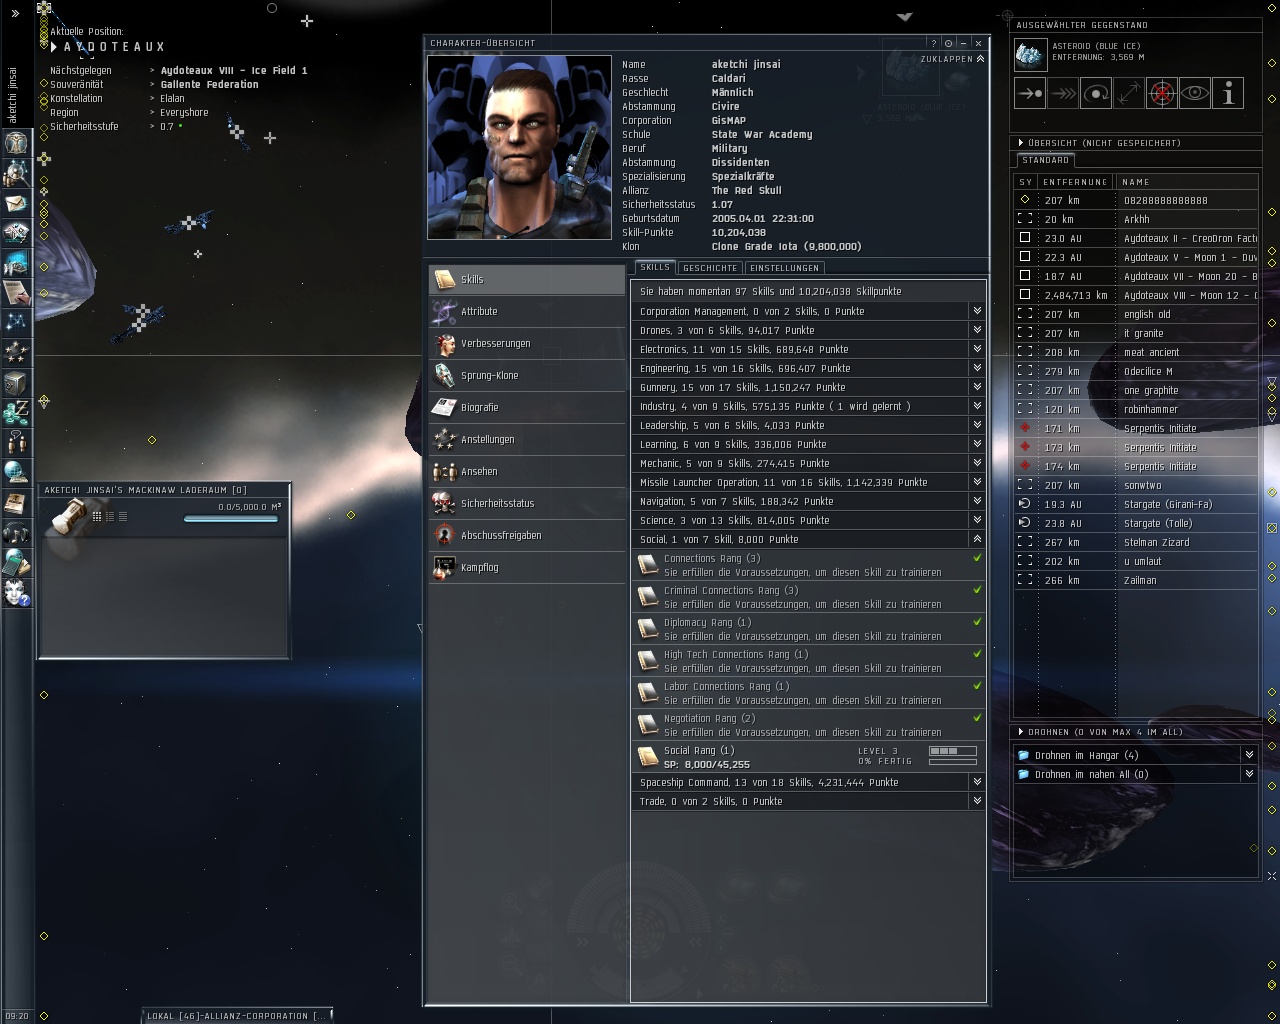Expand the Missile Launcher Operation skill group

coord(977,482)
